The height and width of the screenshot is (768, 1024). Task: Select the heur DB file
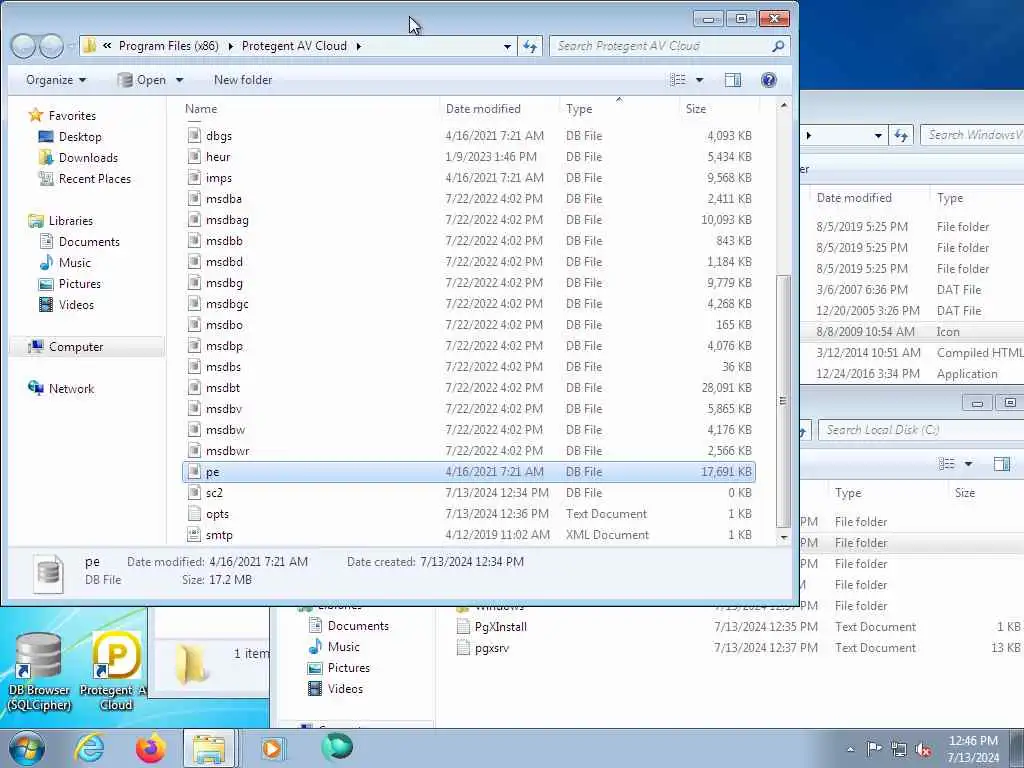click(468, 157)
